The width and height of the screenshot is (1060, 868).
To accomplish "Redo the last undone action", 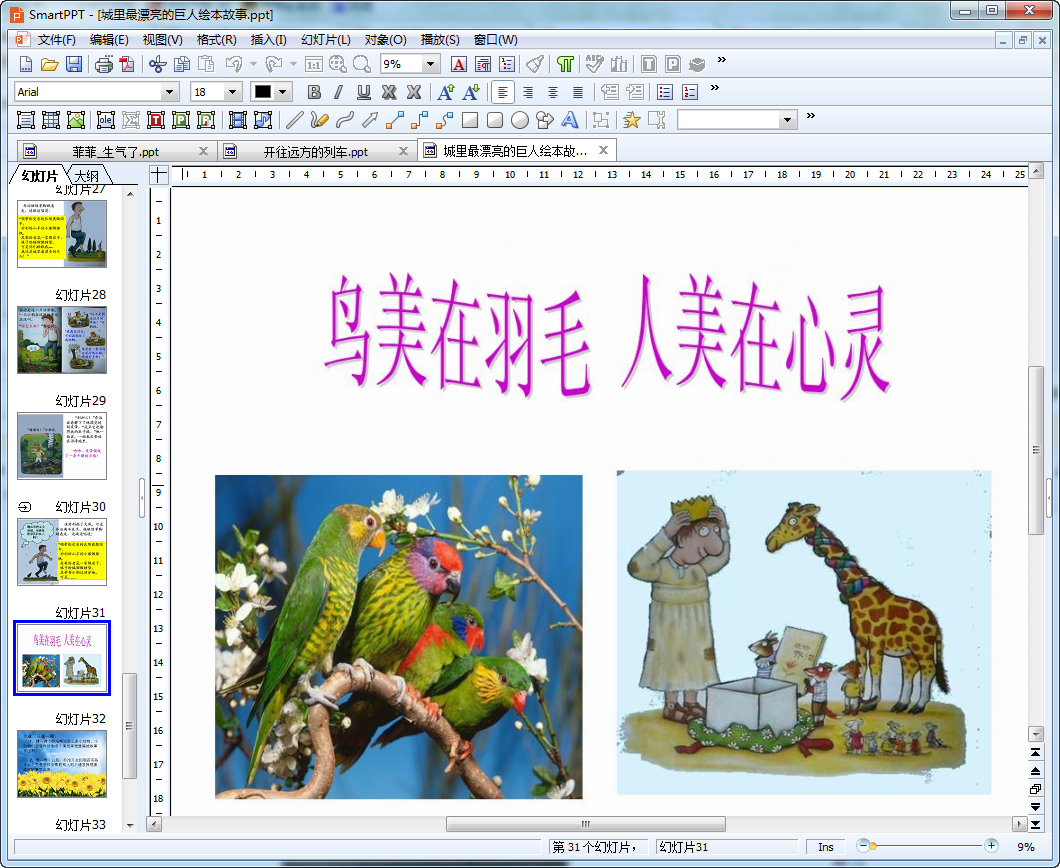I will (x=274, y=64).
